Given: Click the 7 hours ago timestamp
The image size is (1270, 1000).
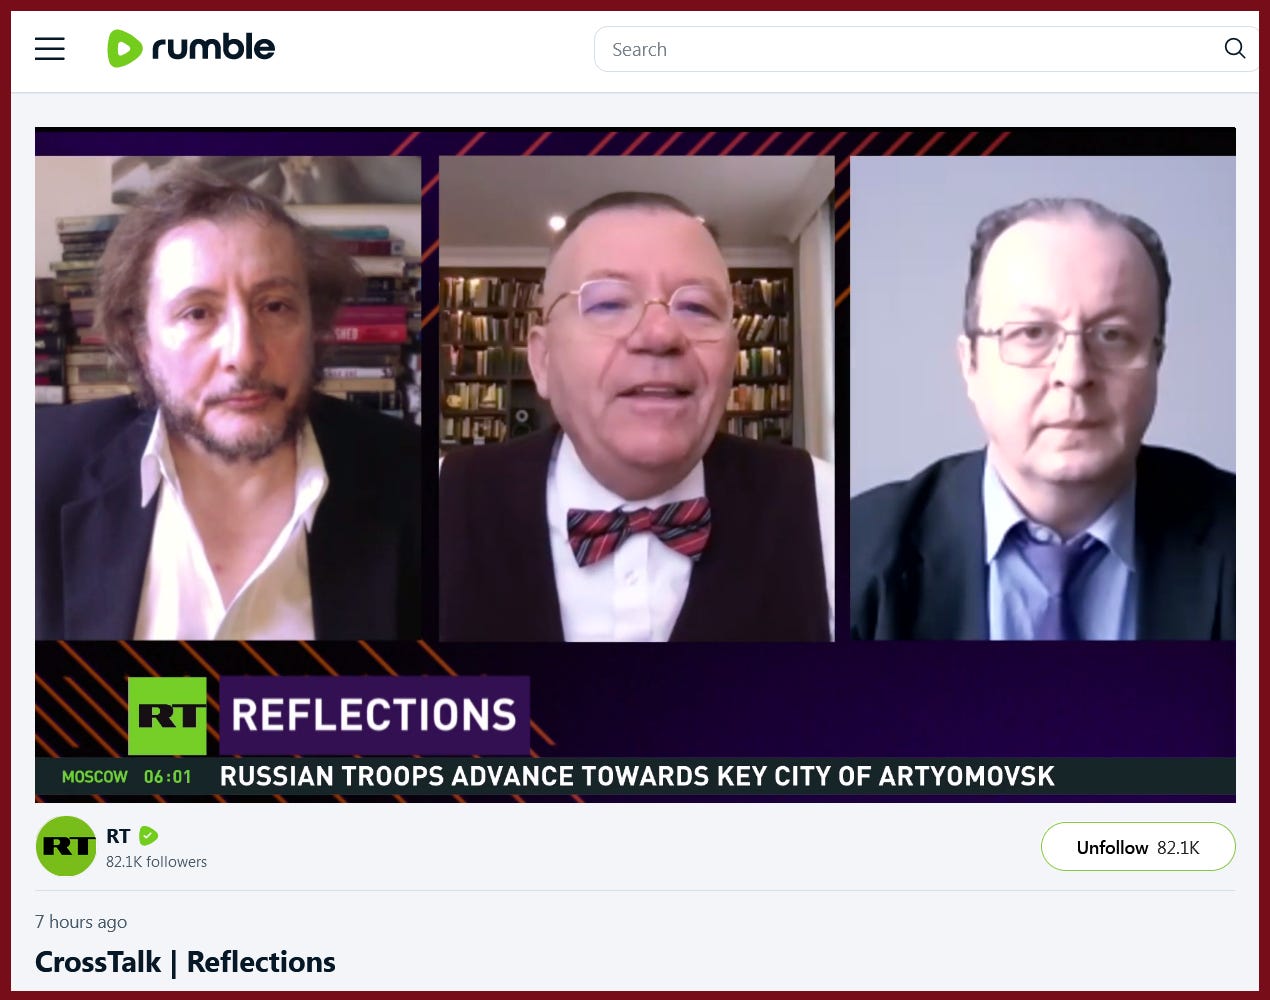Looking at the screenshot, I should click(x=81, y=922).
